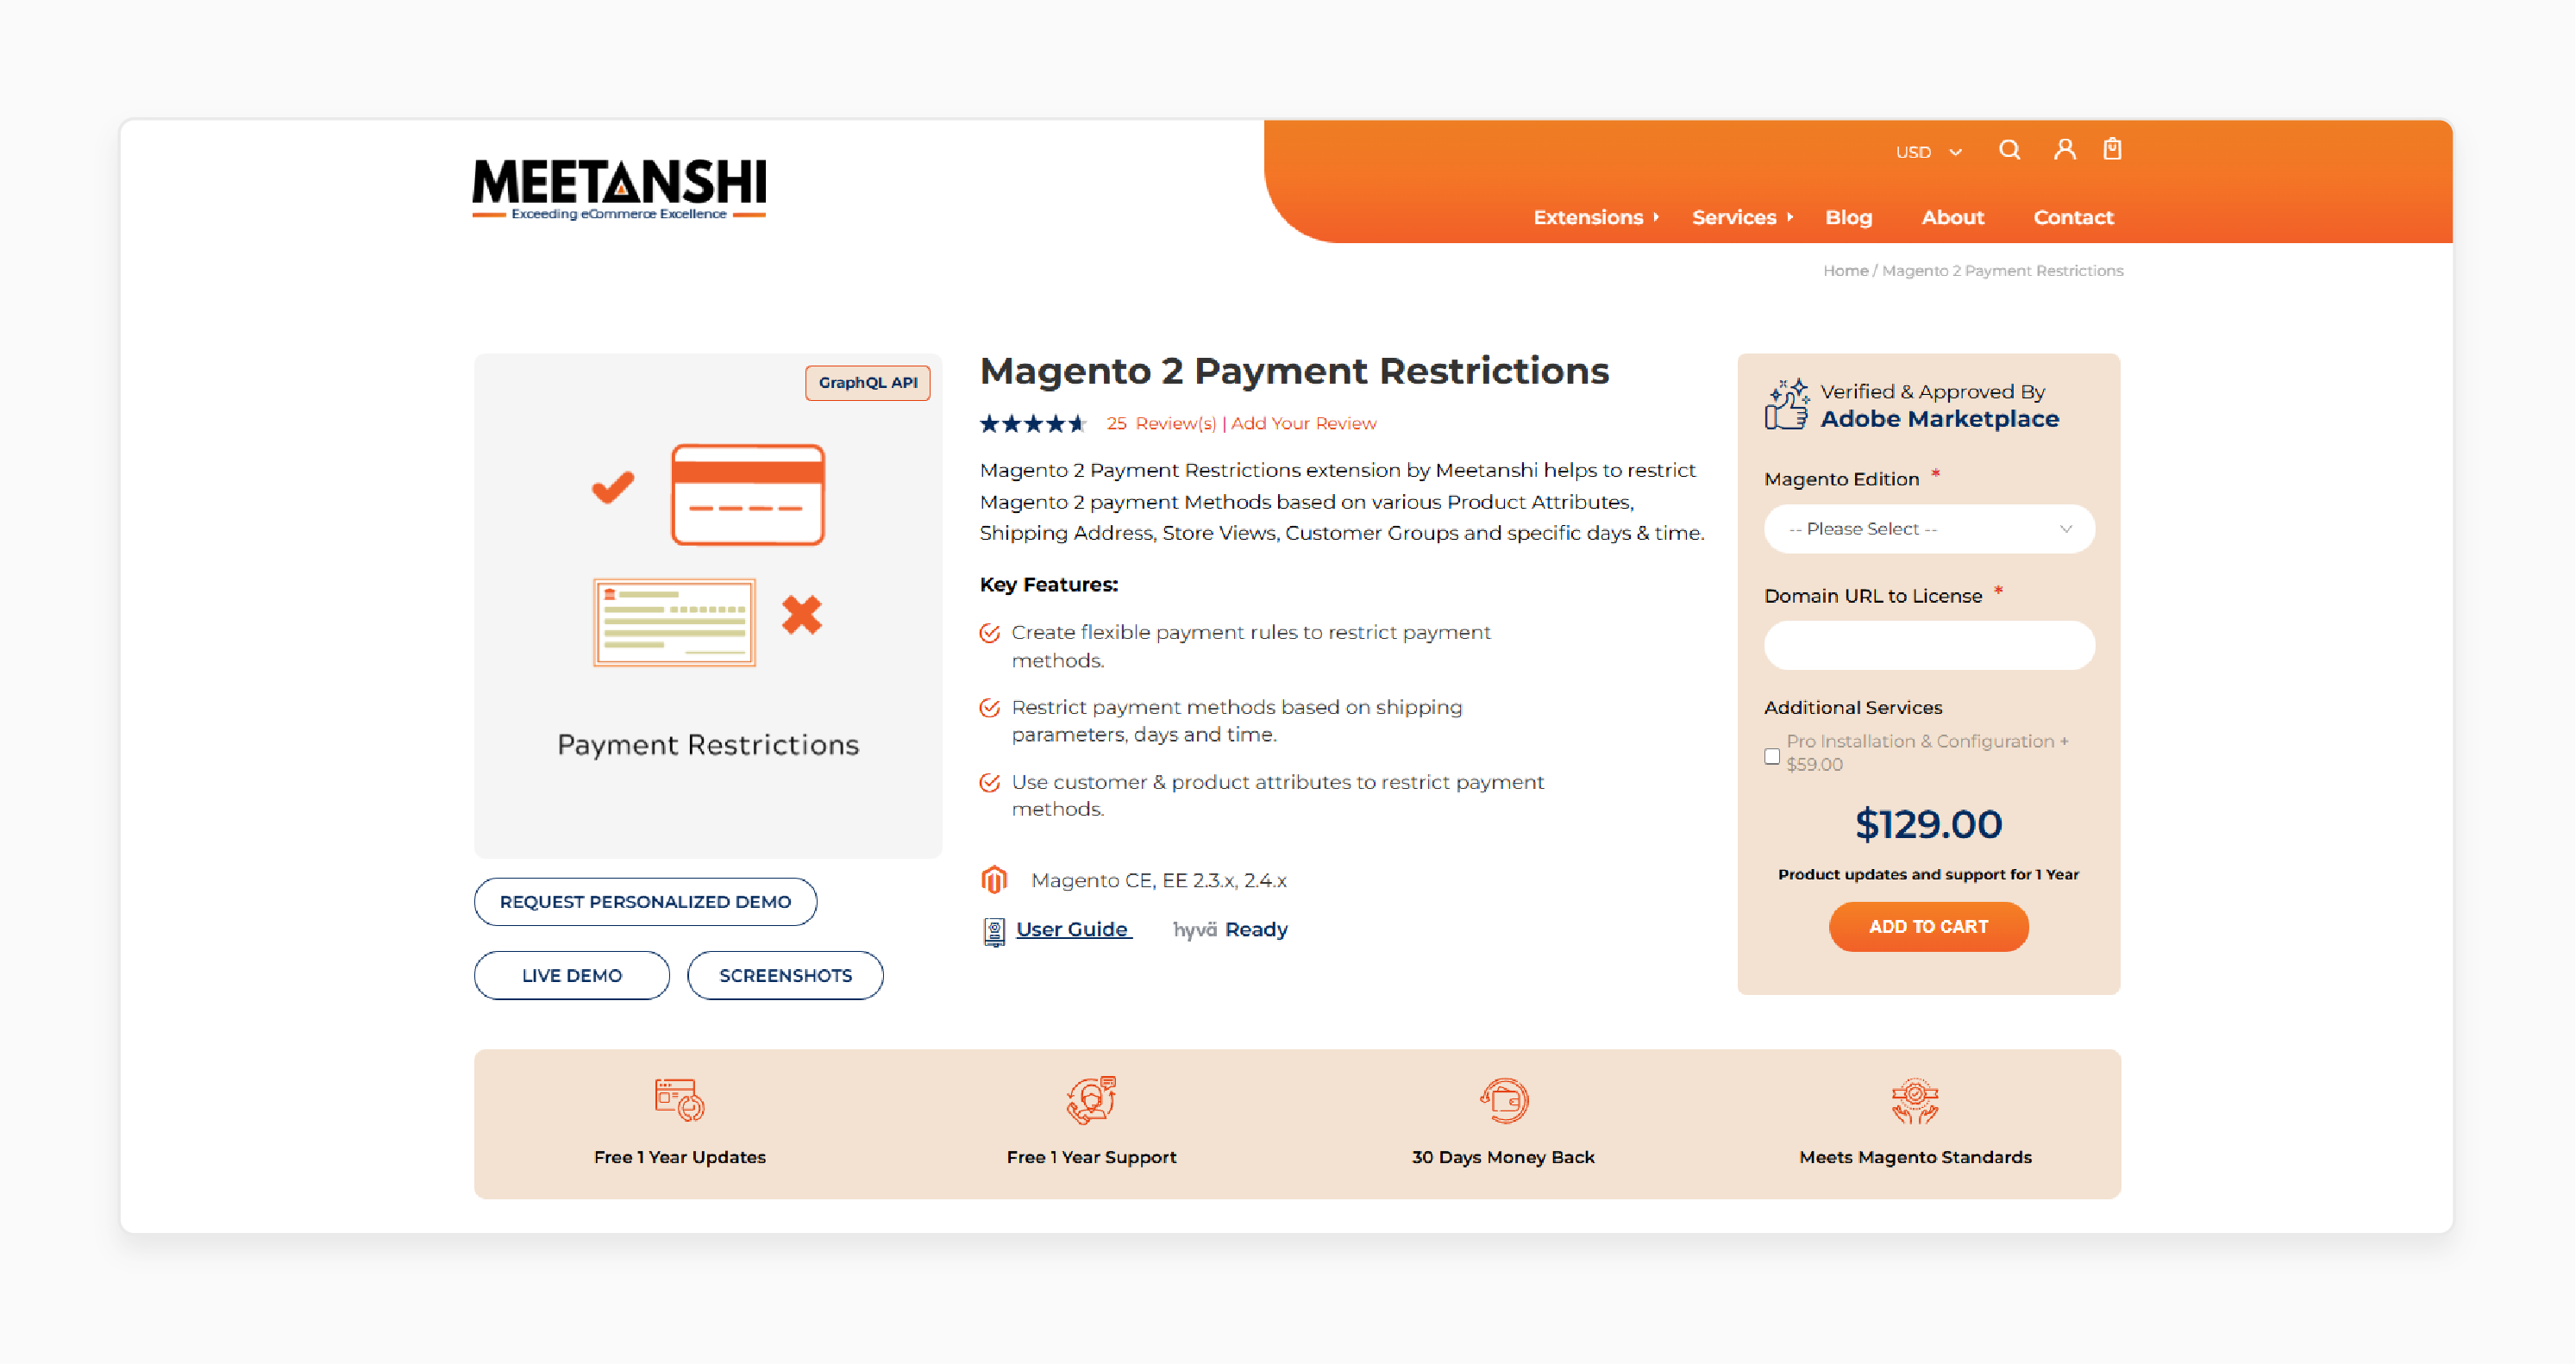Click the User Guide document icon
Image resolution: width=2576 pixels, height=1364 pixels.
pos(993,929)
